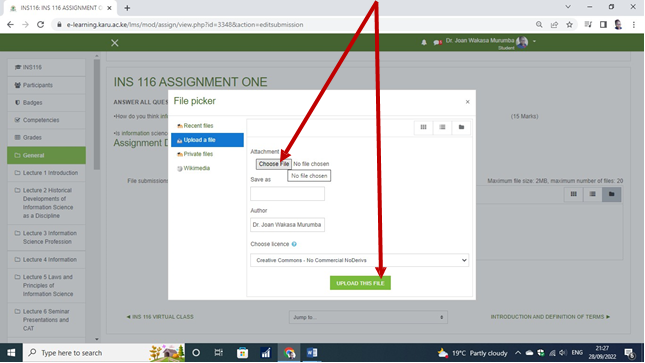Click the Choose File button

(x=274, y=164)
